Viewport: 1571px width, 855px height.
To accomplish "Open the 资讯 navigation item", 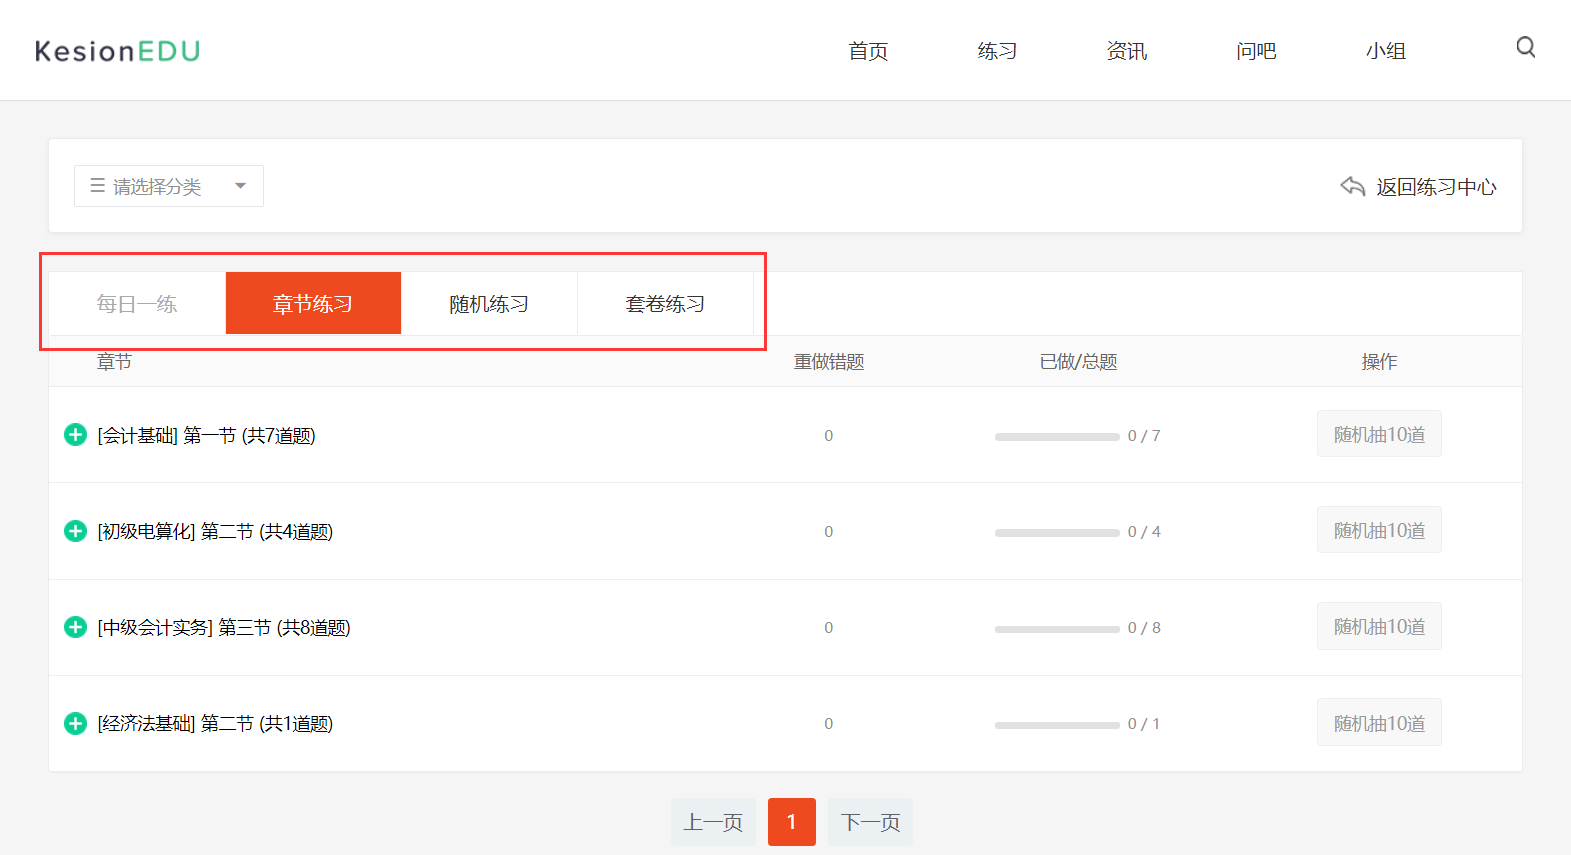I will tap(1126, 51).
